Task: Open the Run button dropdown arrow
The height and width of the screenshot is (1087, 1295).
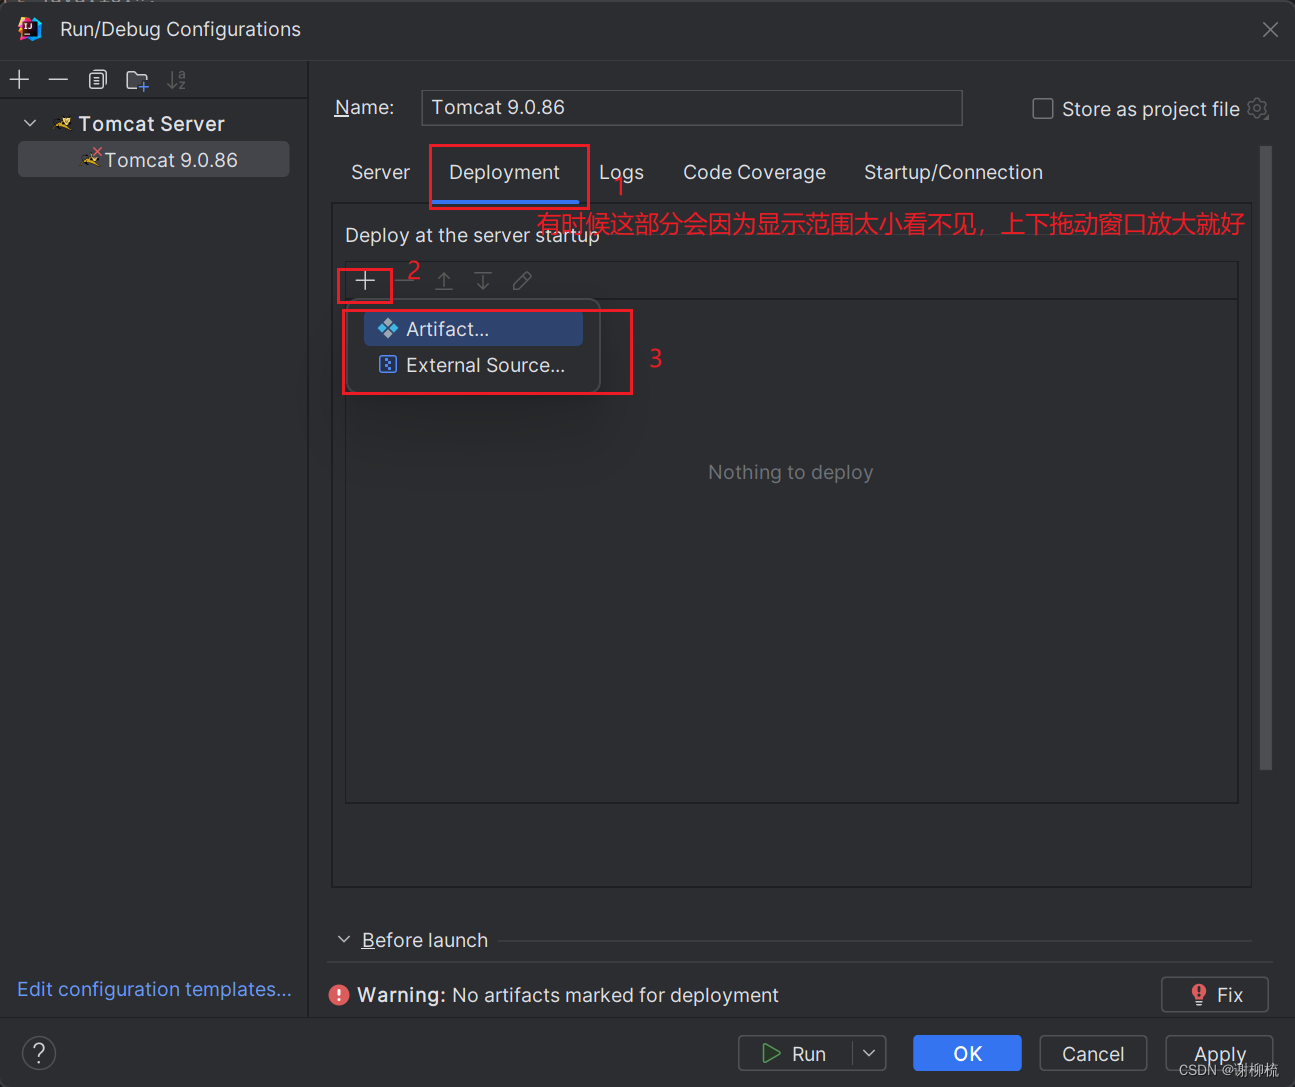Action: [869, 1053]
